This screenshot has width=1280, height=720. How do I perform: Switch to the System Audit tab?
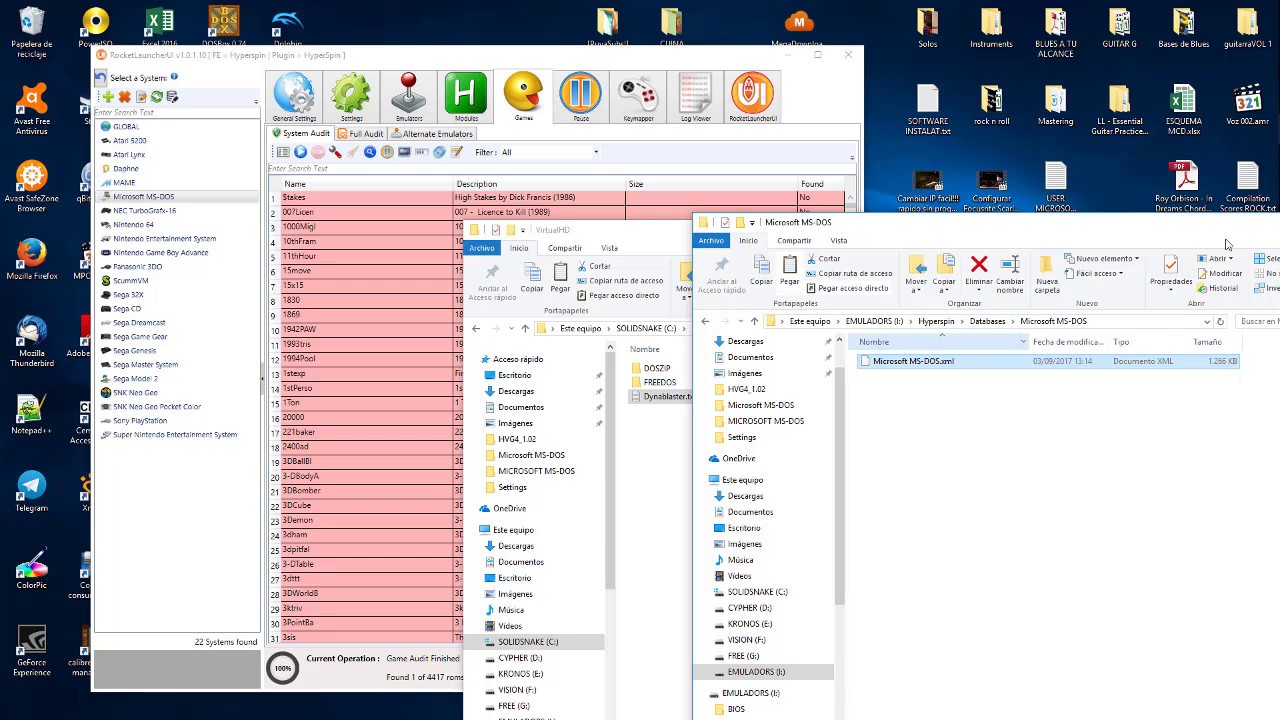pyautogui.click(x=301, y=133)
